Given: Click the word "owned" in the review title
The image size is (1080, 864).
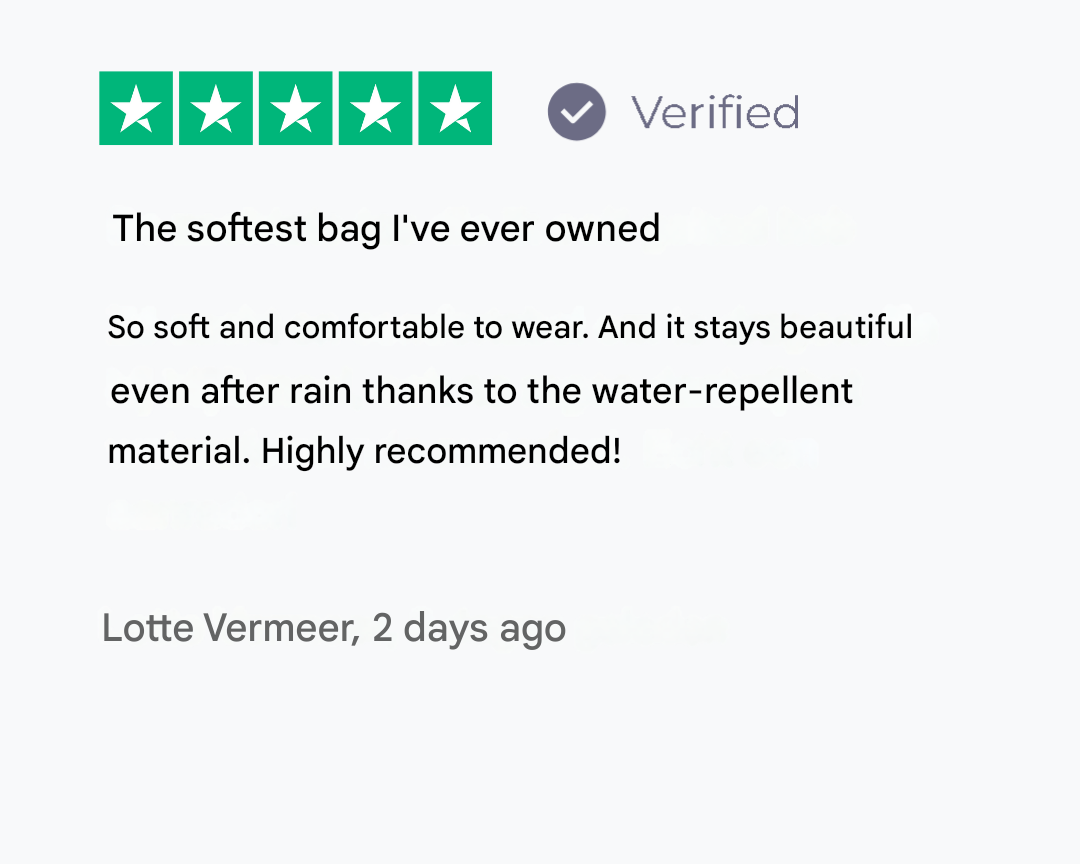Looking at the screenshot, I should 602,229.
